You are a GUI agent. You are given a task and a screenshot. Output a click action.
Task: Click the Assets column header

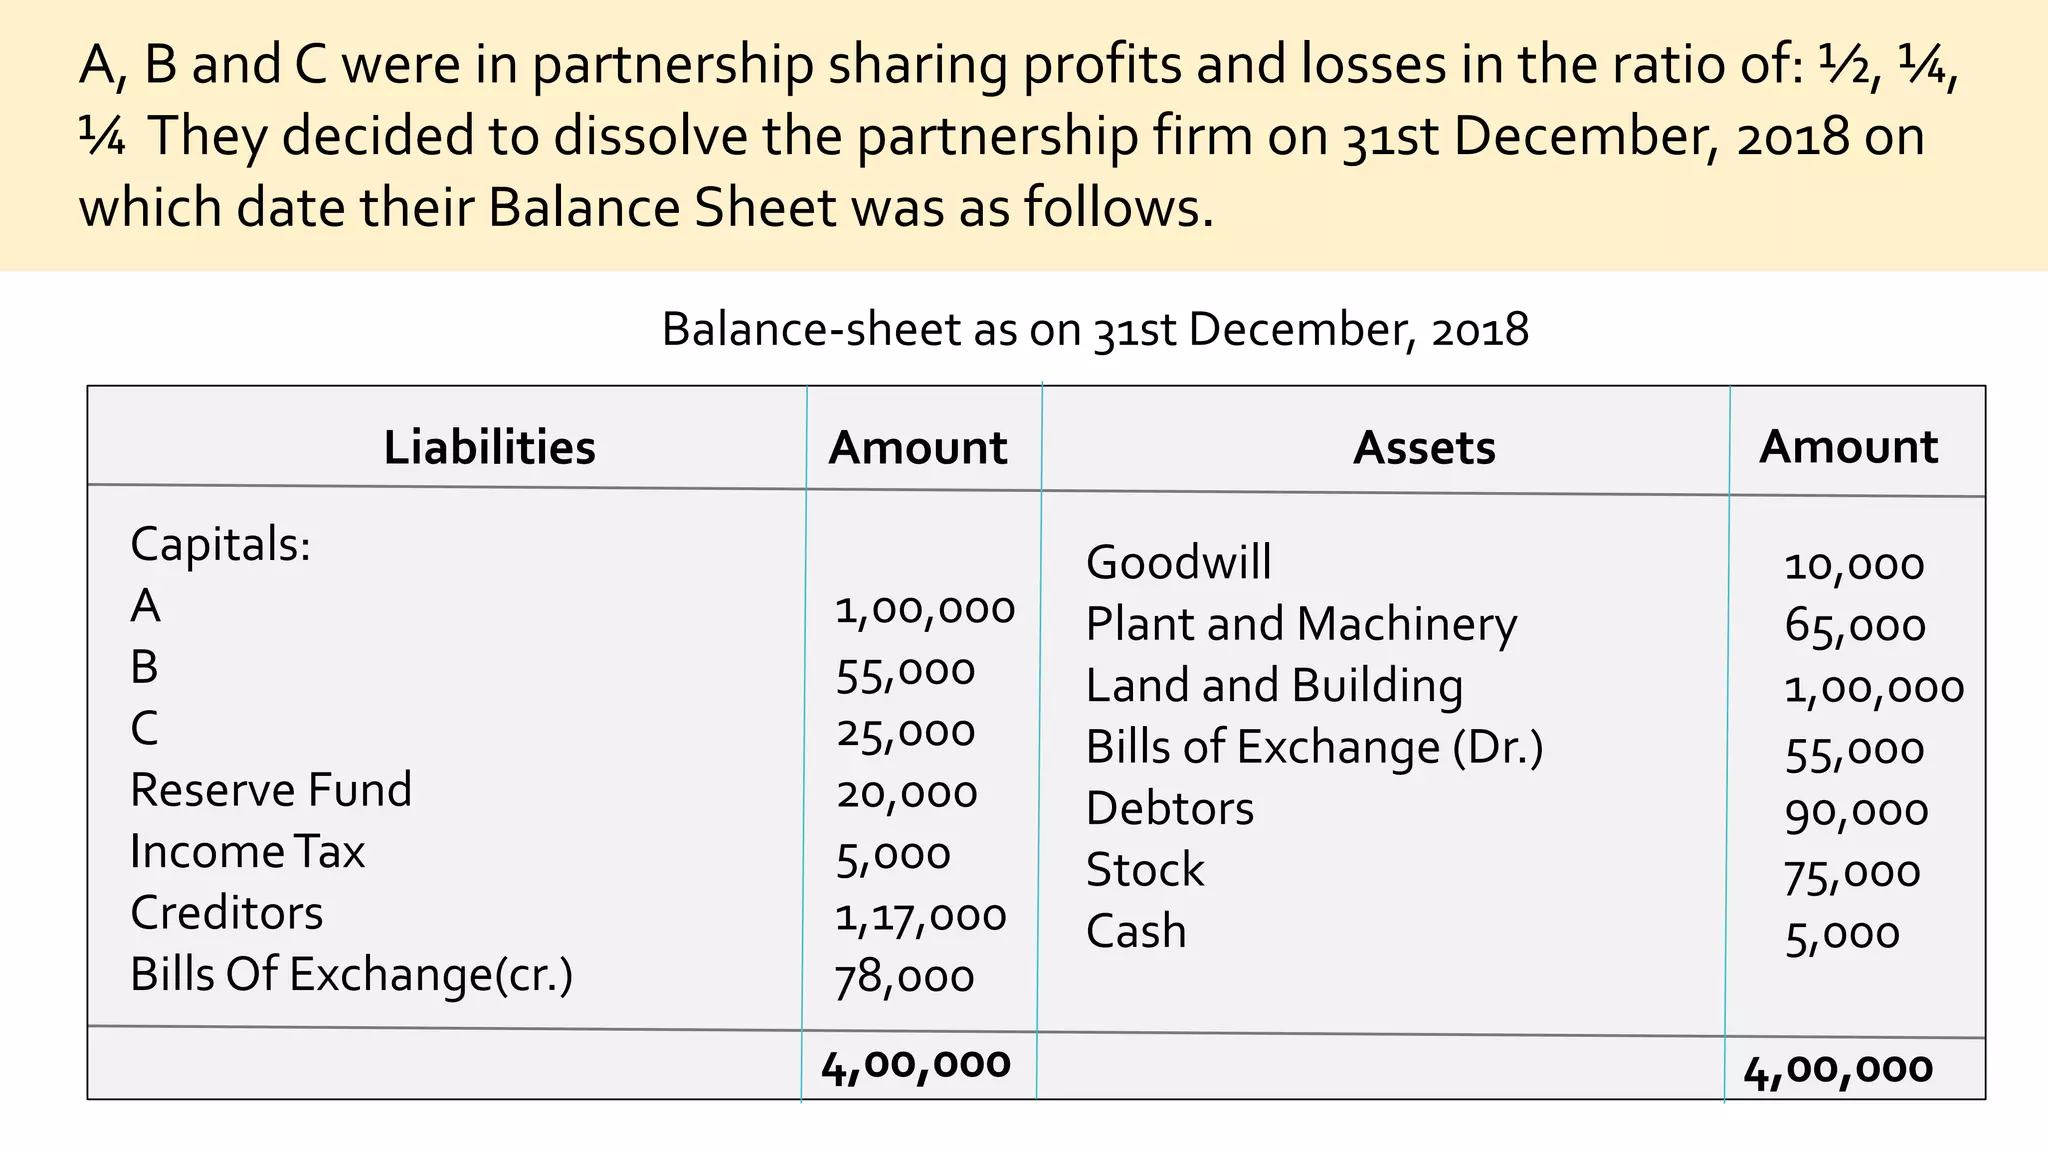pos(1424,448)
